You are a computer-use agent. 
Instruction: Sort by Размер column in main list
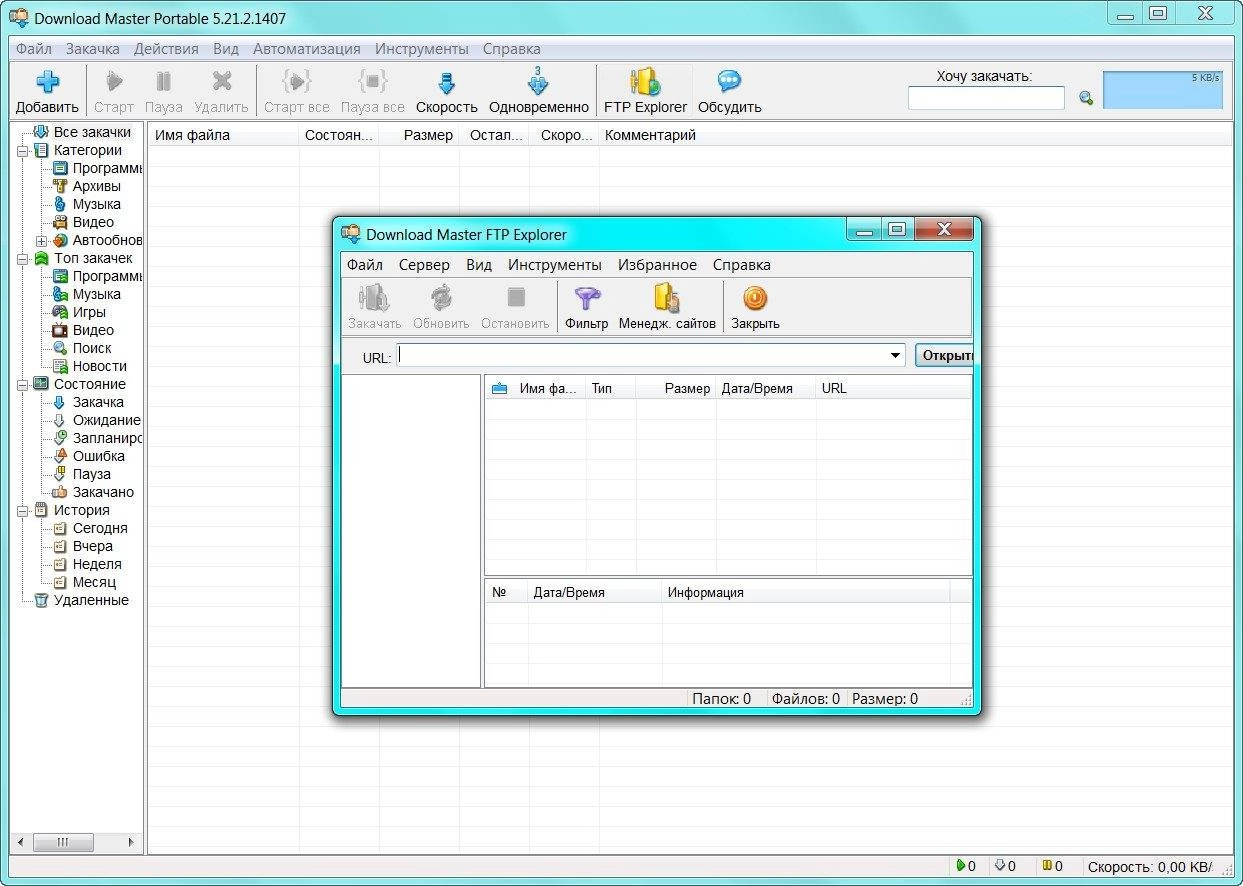419,135
